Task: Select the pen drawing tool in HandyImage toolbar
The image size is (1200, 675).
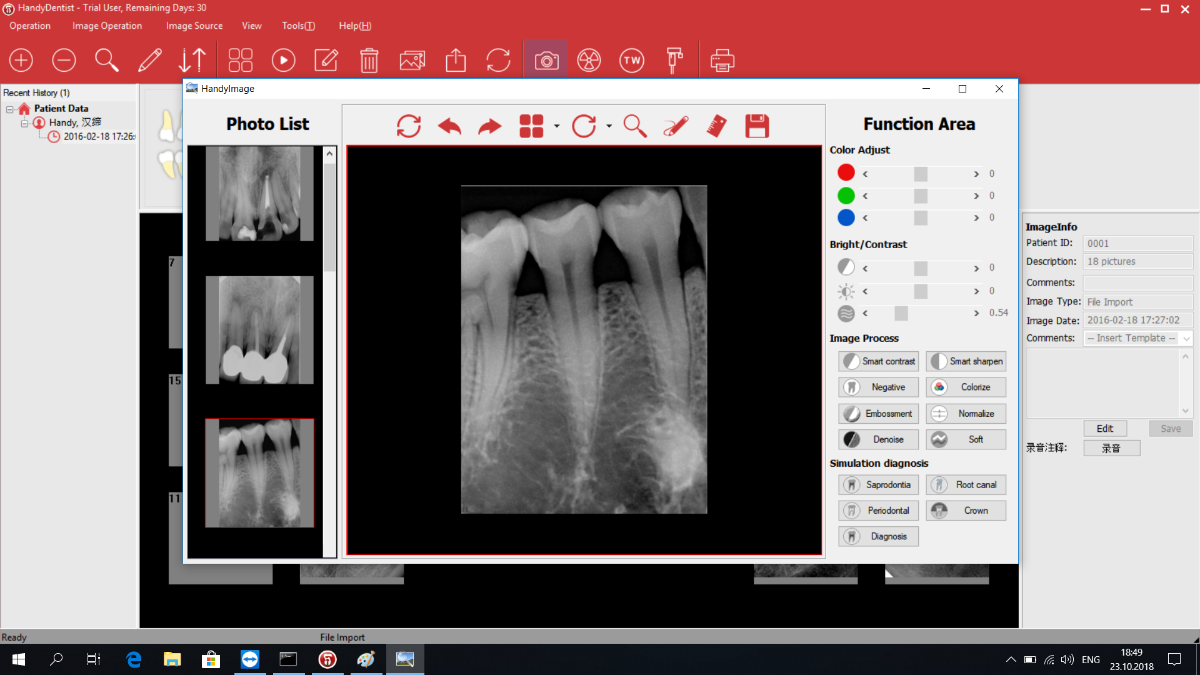Action: pos(675,126)
